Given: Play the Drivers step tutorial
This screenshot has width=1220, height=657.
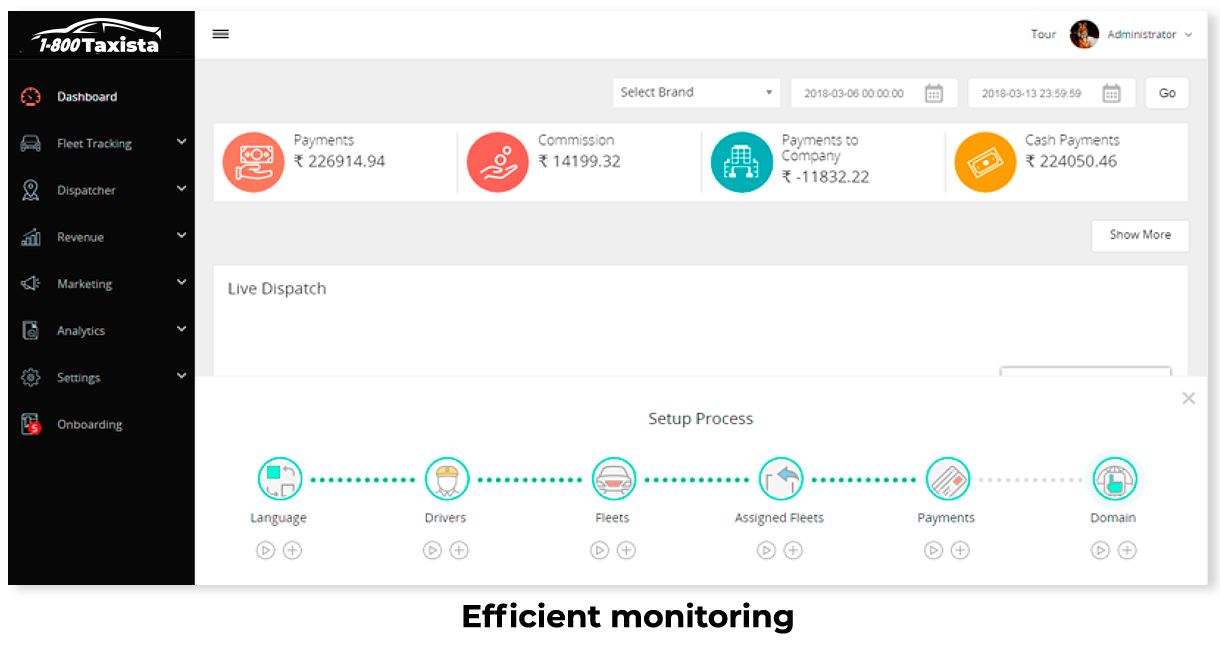Looking at the screenshot, I should 432,550.
